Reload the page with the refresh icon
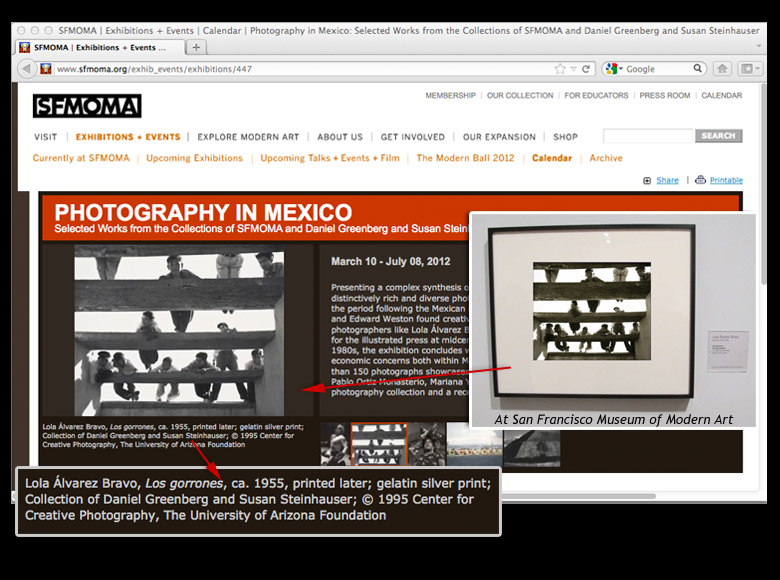Image resolution: width=780 pixels, height=580 pixels. click(x=585, y=69)
